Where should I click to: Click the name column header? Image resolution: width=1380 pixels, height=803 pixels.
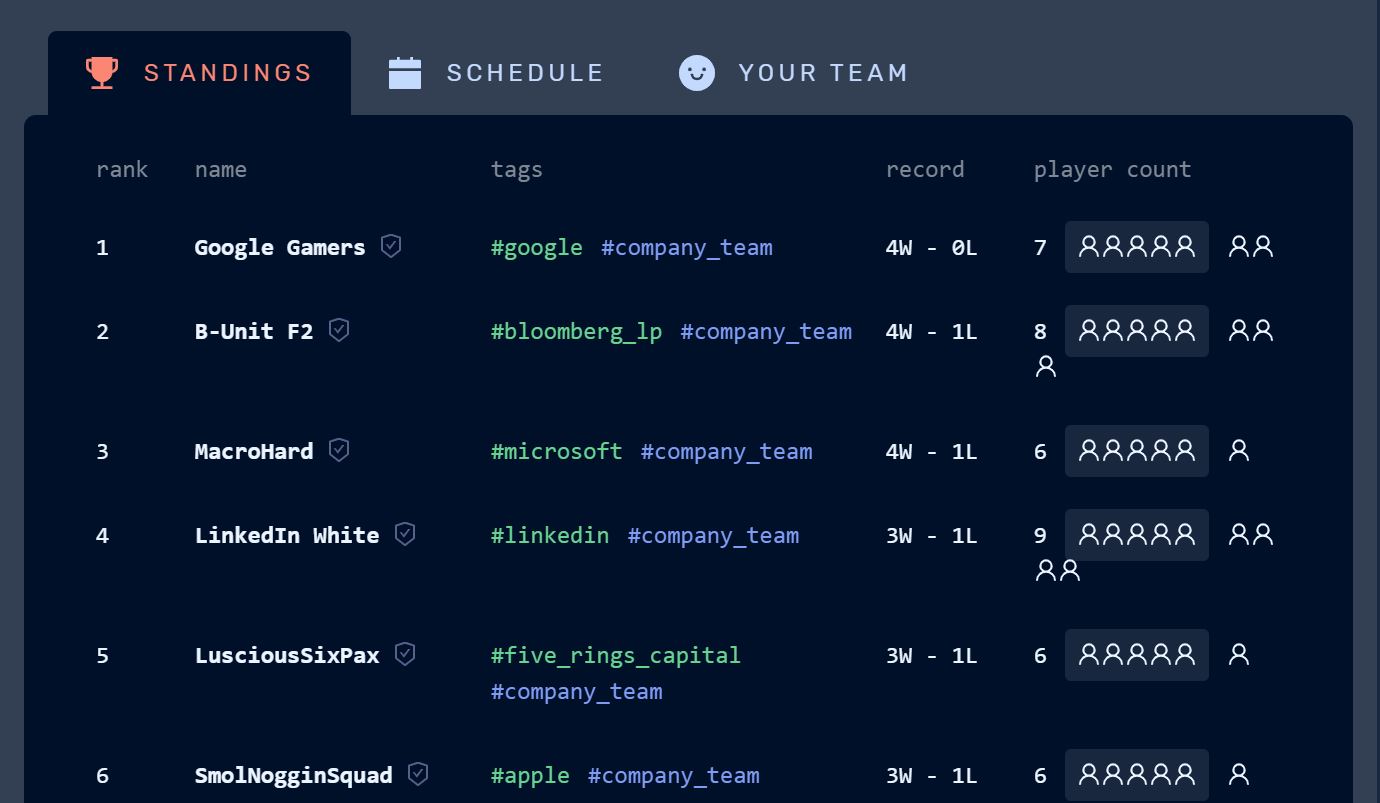pyautogui.click(x=221, y=170)
